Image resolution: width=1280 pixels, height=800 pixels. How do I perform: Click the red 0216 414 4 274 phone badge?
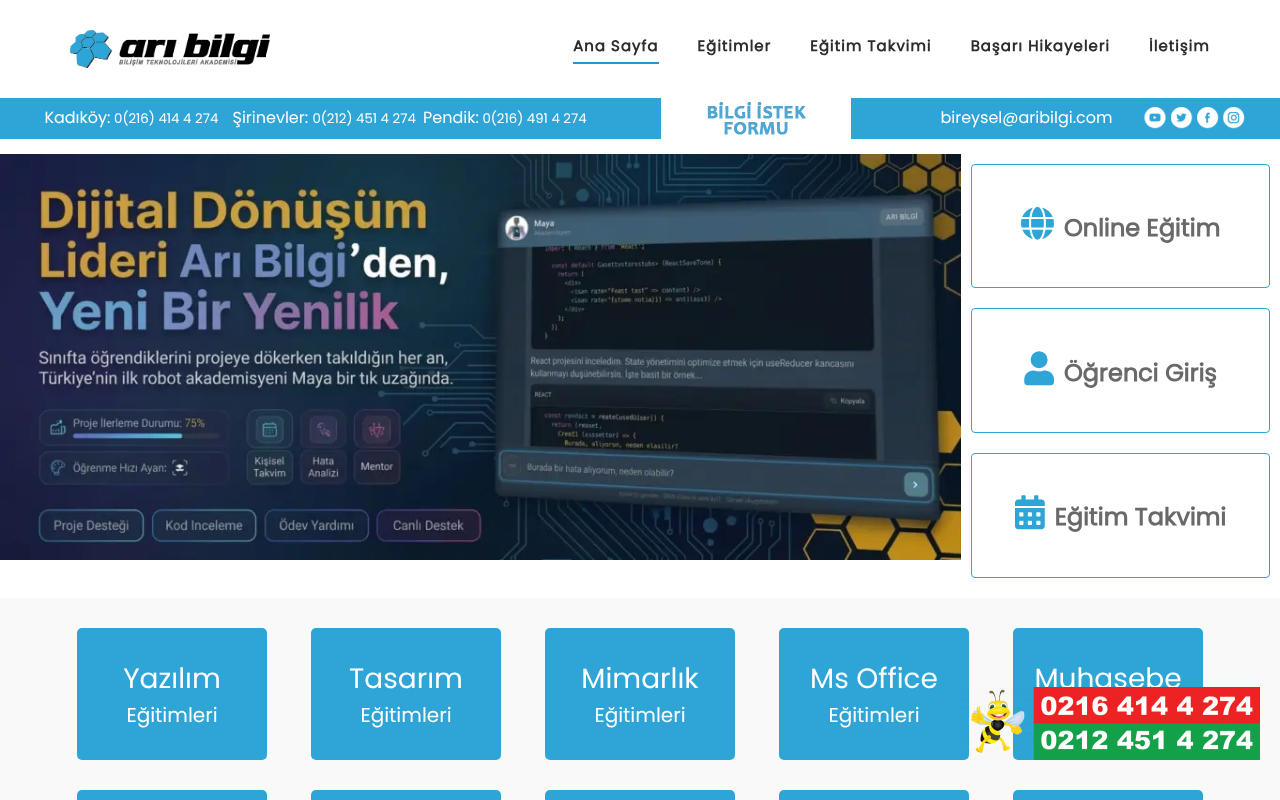[x=1146, y=706]
